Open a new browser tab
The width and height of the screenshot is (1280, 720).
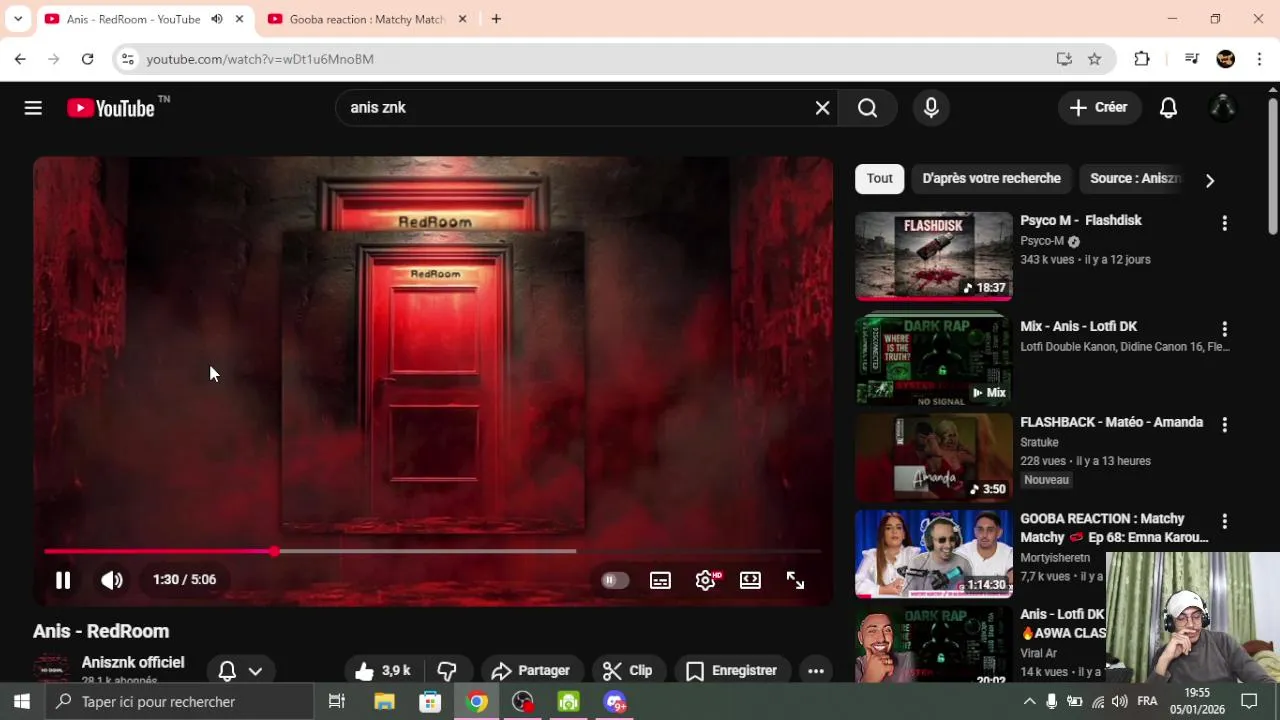coord(496,19)
